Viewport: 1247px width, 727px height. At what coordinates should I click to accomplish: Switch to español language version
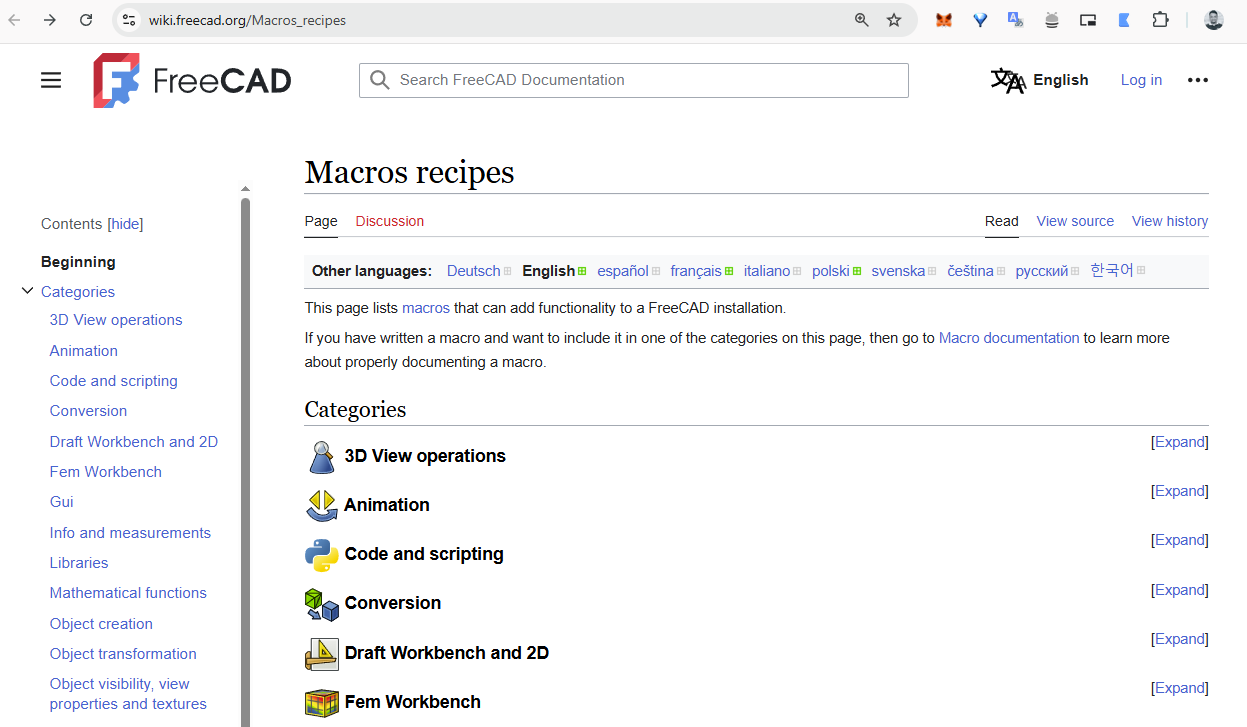click(623, 271)
